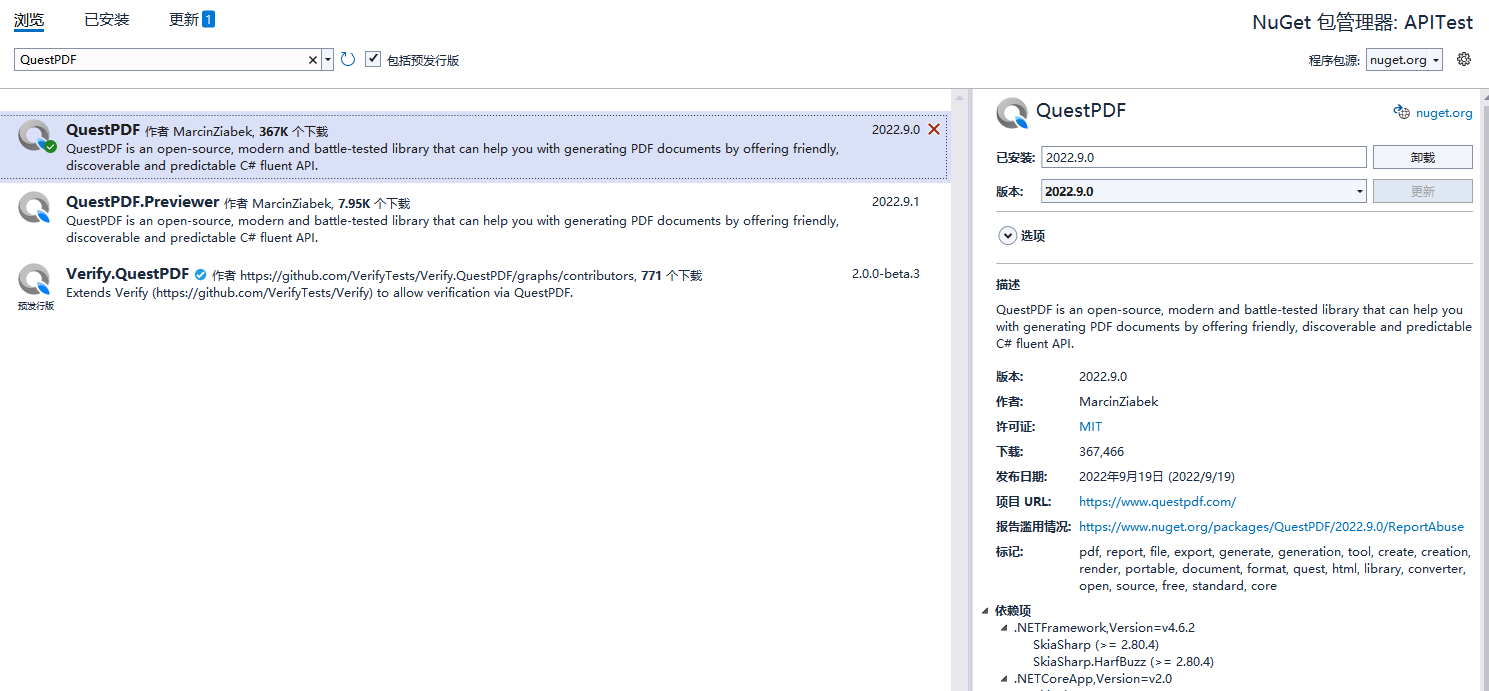This screenshot has height=691, width=1489.
Task: Select SkiaSharp.HarfBuzz (>= 2.80.4) dependency
Action: click(x=1123, y=662)
